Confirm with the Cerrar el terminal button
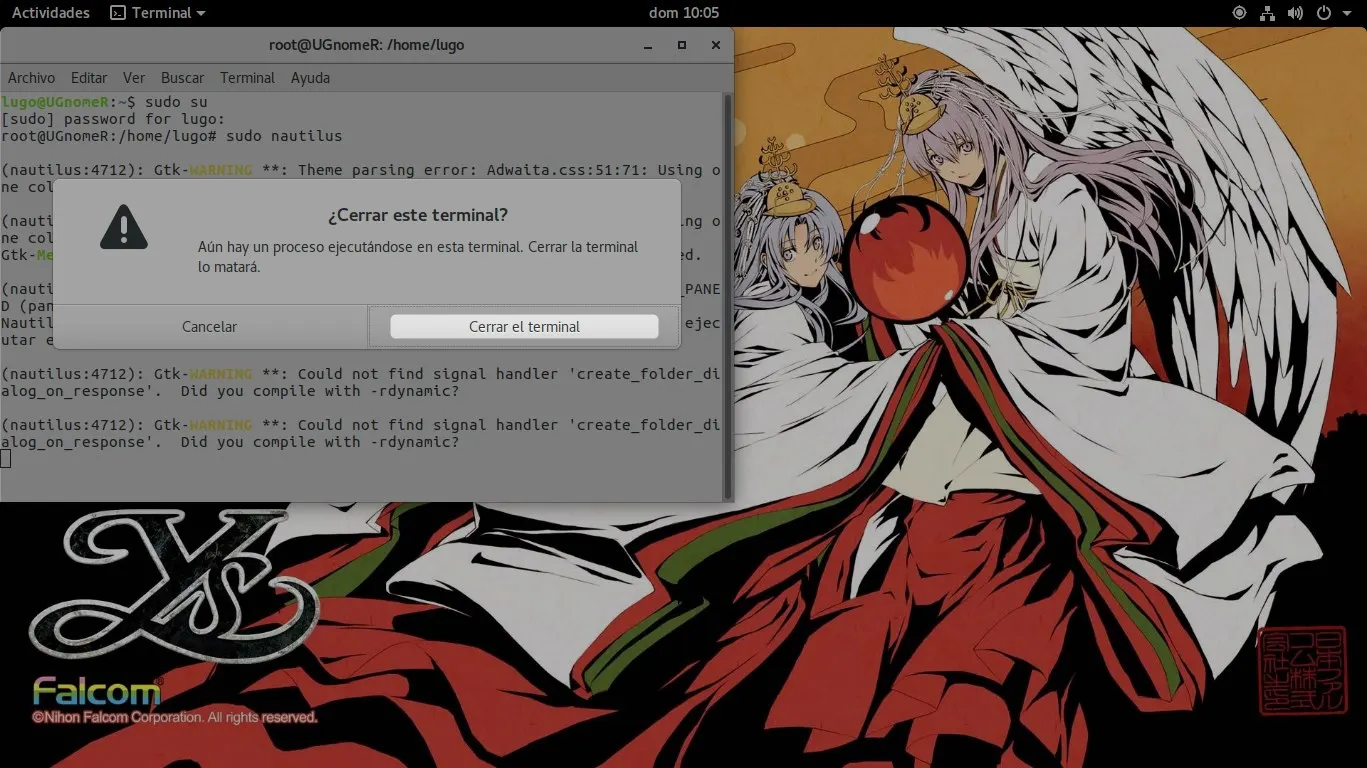This screenshot has height=768, width=1367. coord(523,326)
